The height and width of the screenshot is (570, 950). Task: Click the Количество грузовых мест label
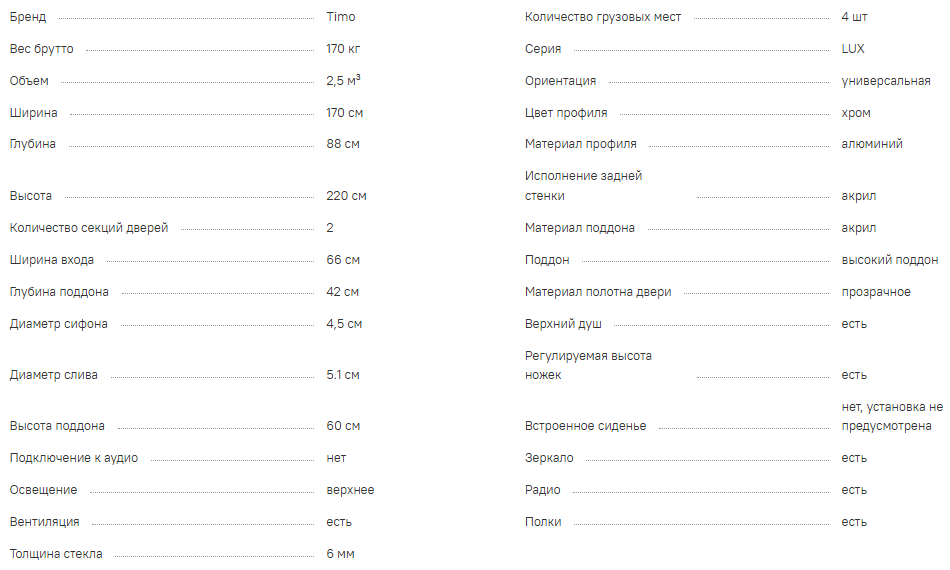(603, 17)
